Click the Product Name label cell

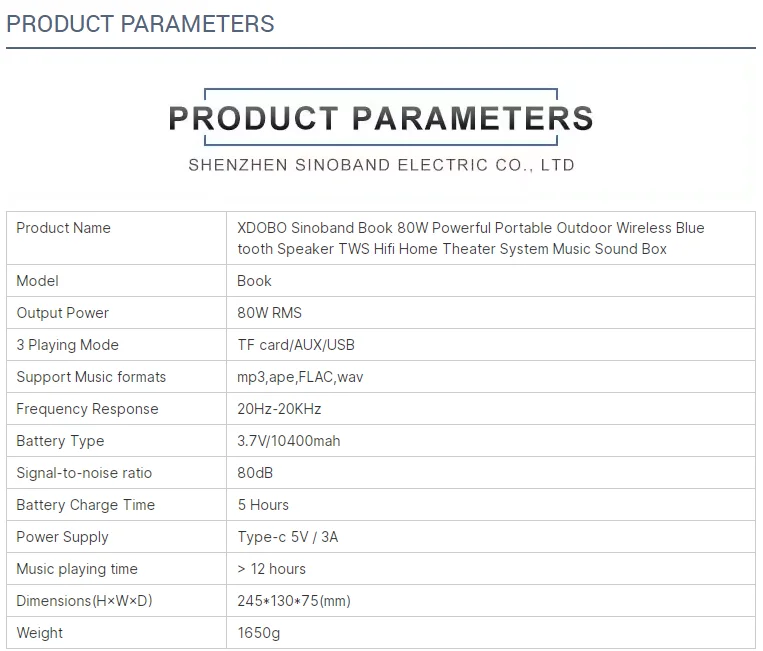tap(64, 228)
